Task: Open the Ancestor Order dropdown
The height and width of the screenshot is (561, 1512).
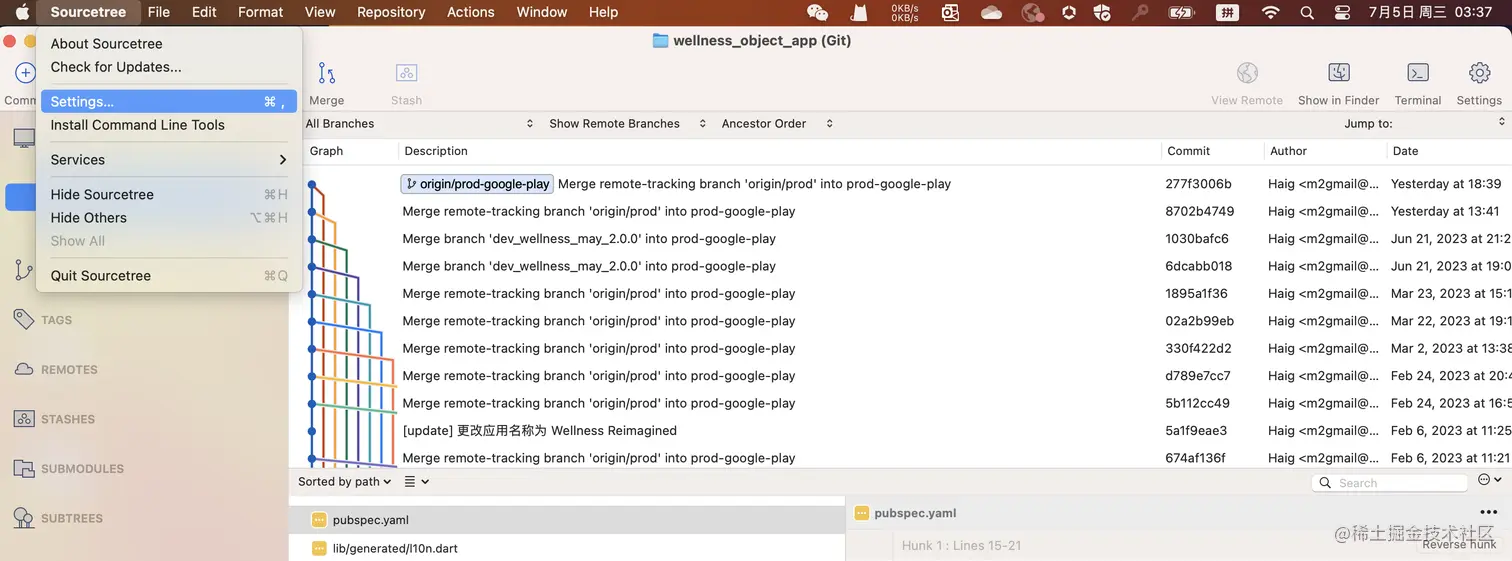Action: coord(777,124)
